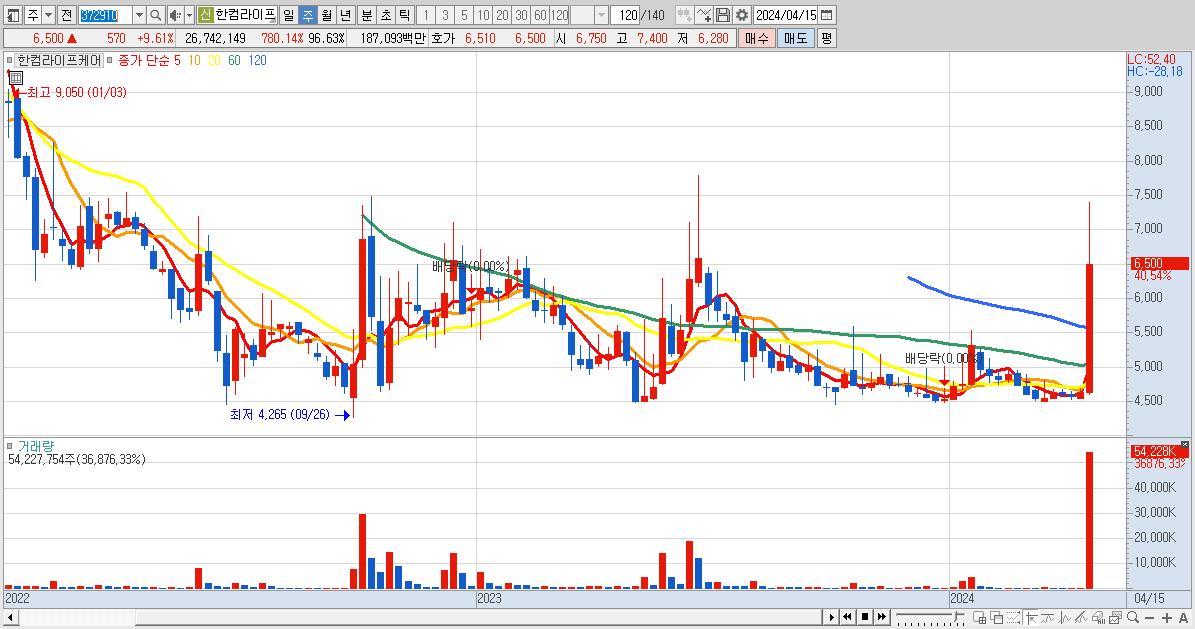Click the data grid icon under chart title
The image size is (1195, 629).
point(16,78)
